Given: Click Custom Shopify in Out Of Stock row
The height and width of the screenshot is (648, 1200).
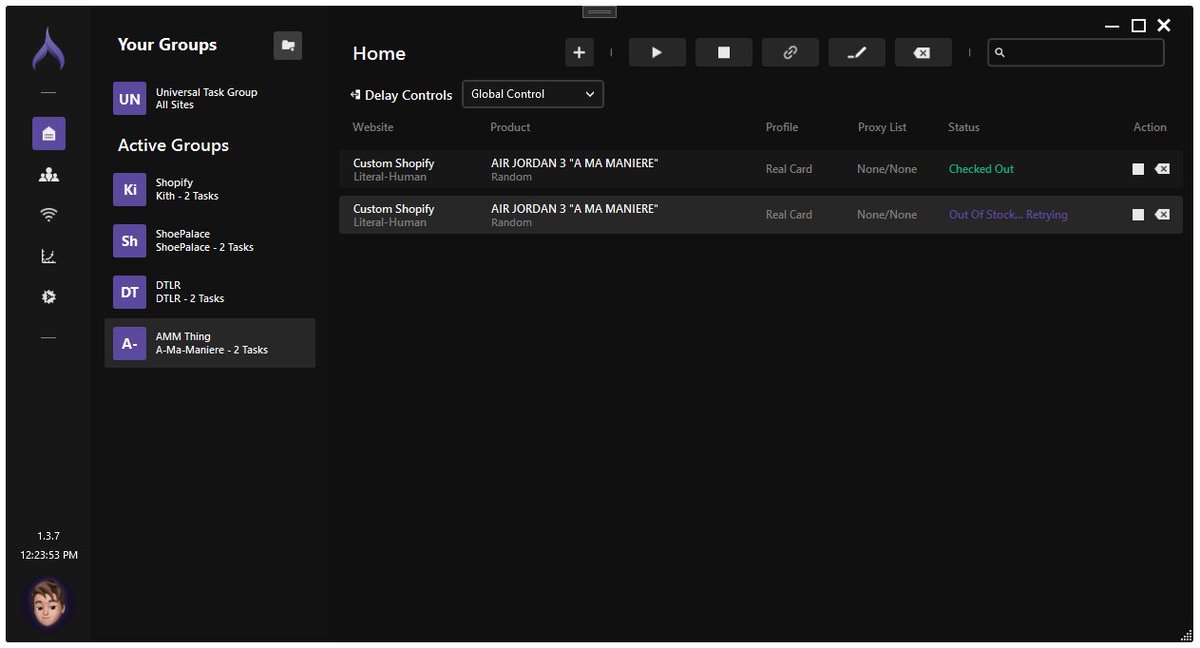Looking at the screenshot, I should (394, 209).
